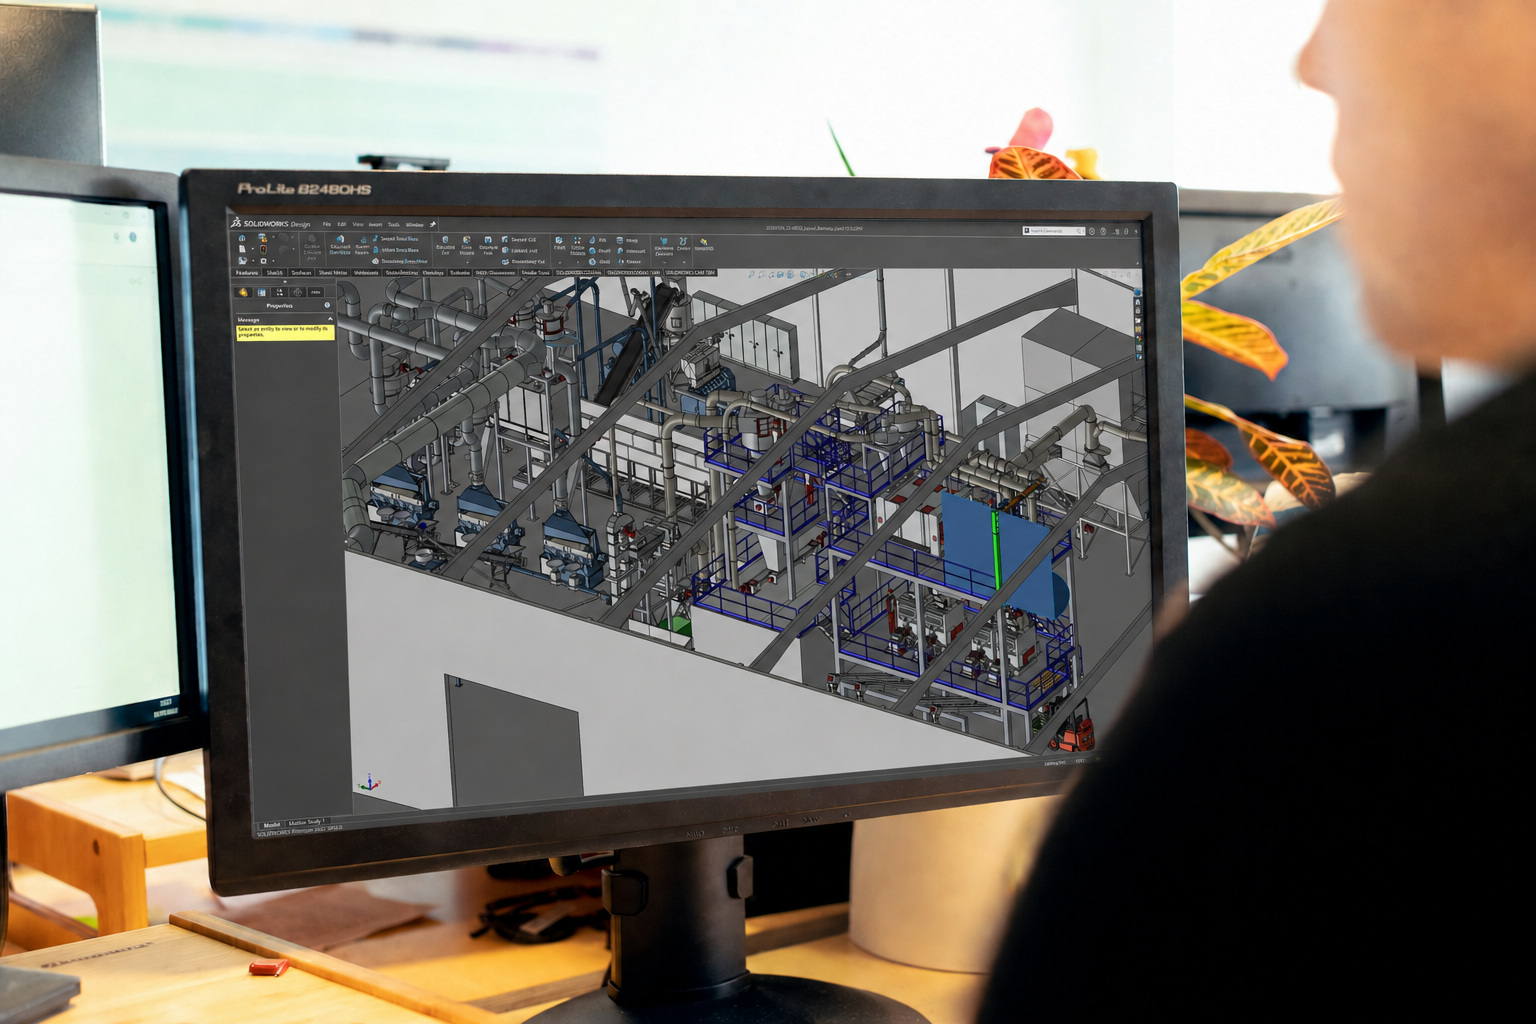The image size is (1536, 1024).
Task: Switch to the Features ribbon tab
Action: (247, 272)
